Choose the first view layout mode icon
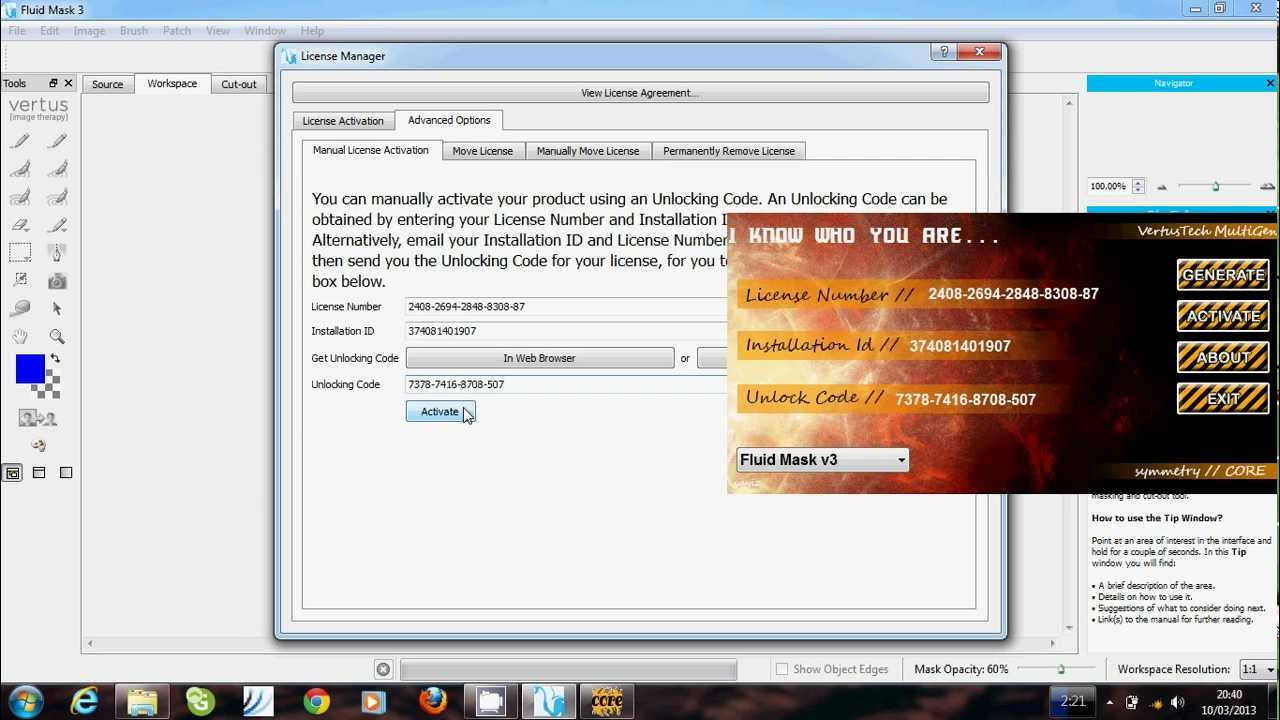 (13, 473)
